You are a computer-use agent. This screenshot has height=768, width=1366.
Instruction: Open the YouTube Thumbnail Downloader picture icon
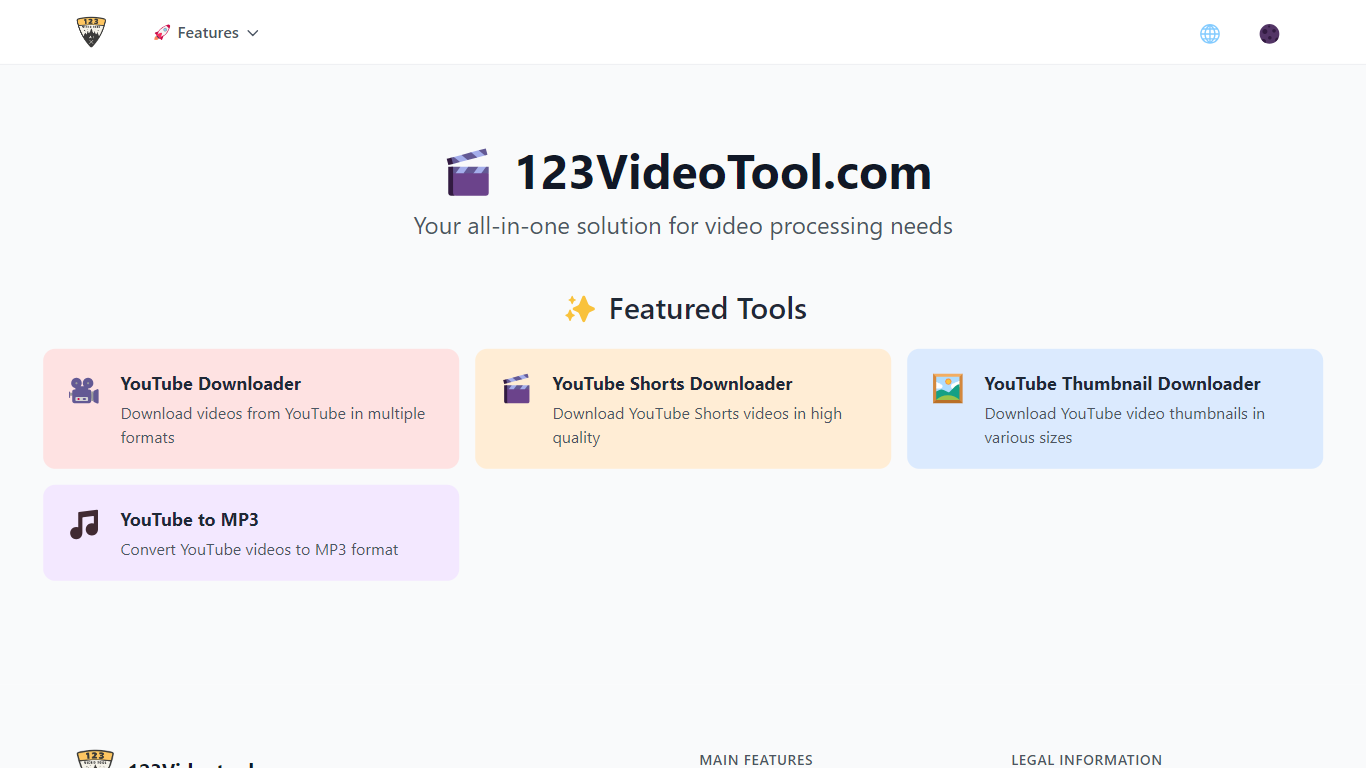[x=947, y=389]
